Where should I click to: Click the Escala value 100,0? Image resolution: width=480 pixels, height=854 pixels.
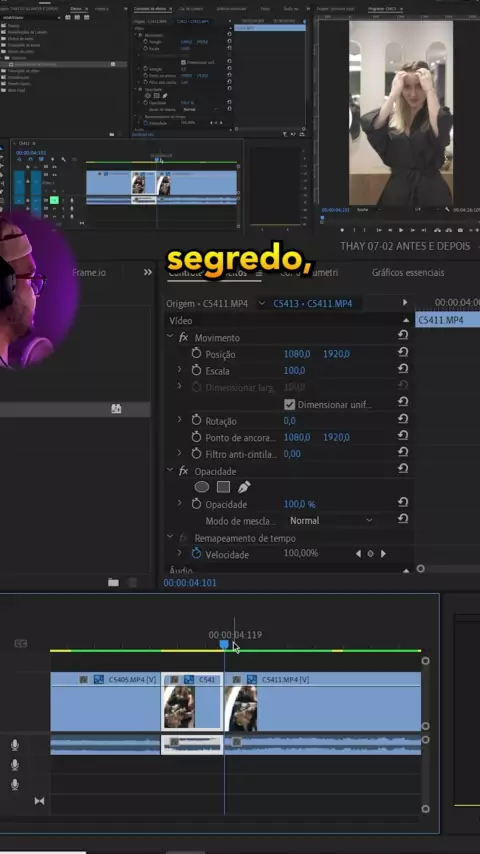(294, 371)
